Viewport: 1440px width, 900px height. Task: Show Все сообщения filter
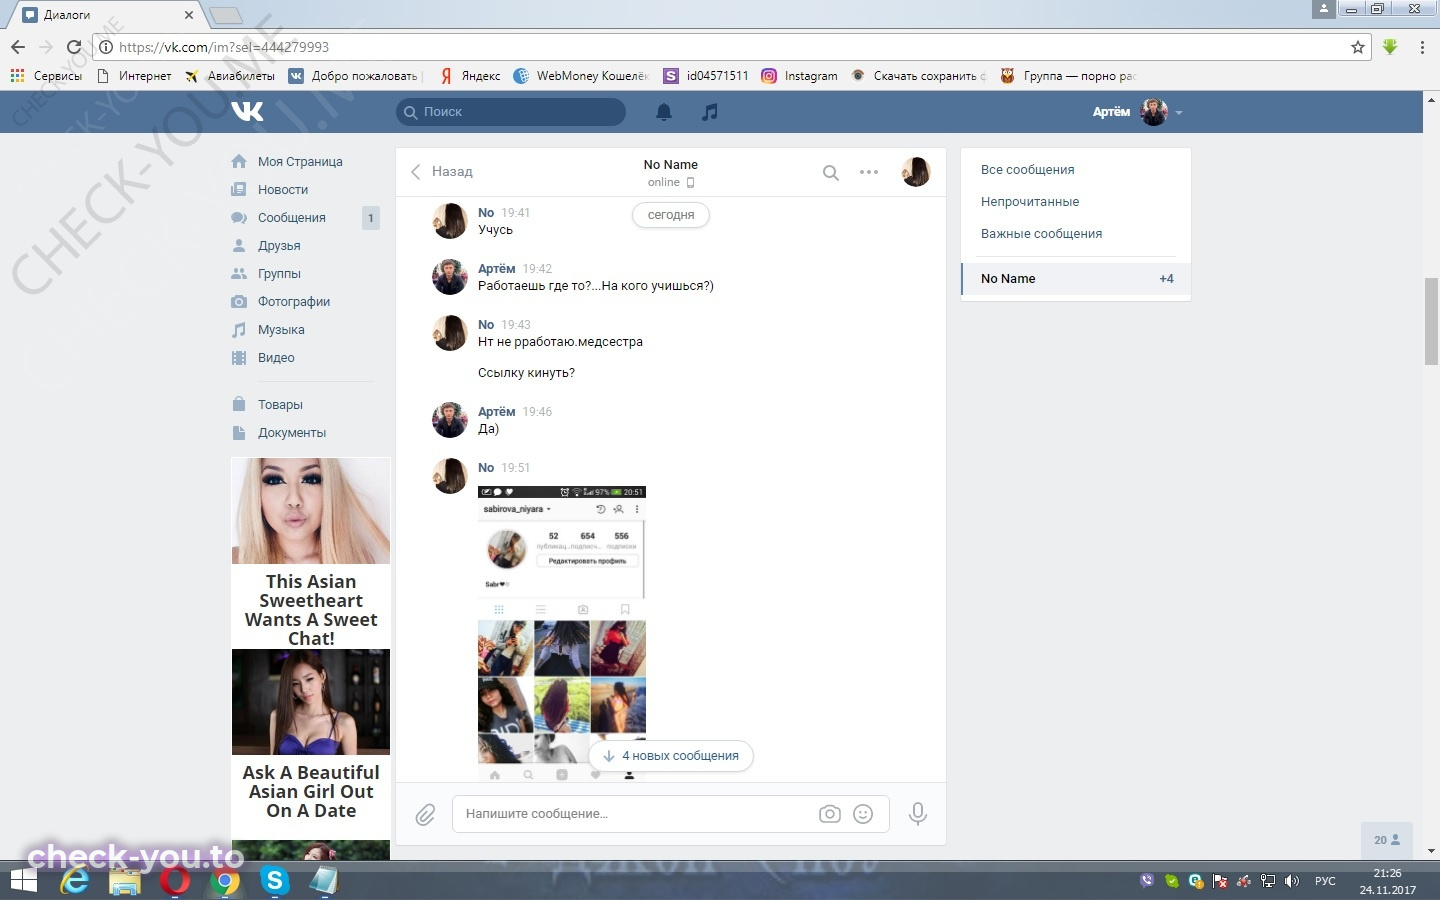(x=1028, y=169)
